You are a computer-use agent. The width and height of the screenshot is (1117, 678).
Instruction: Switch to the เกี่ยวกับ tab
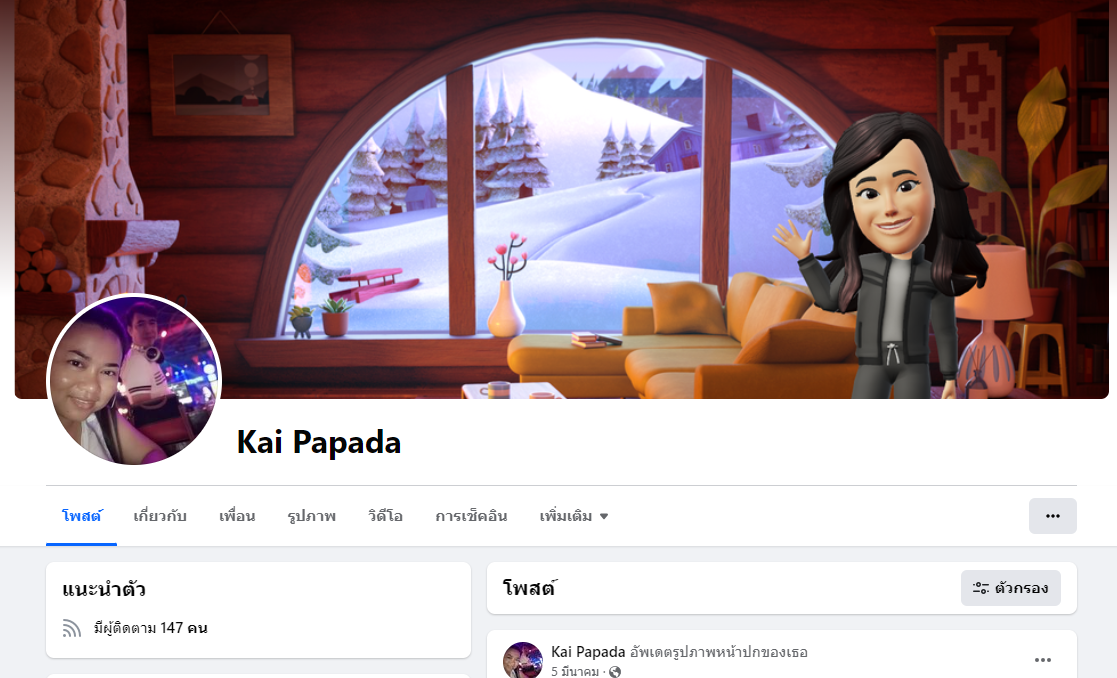point(160,516)
